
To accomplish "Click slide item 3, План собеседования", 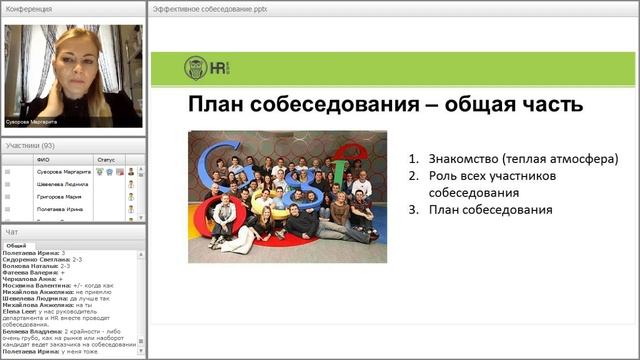I will click(x=490, y=210).
